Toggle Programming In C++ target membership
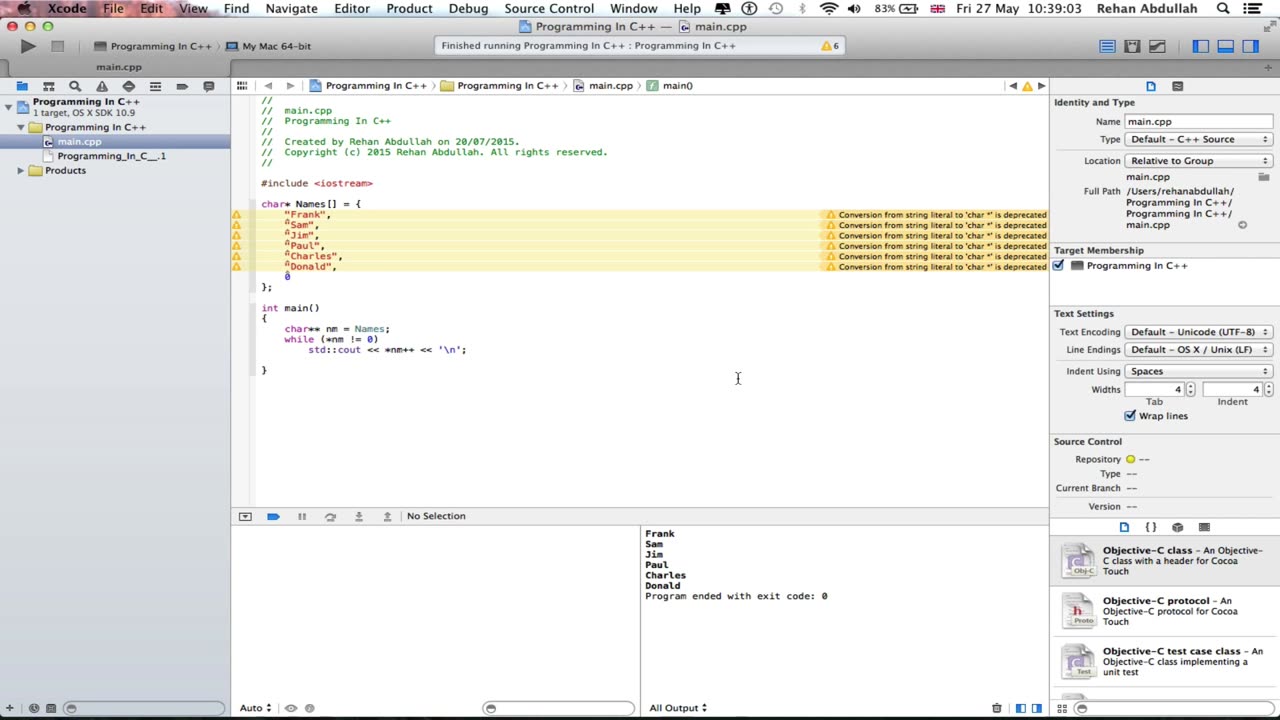Viewport: 1280px width, 720px height. [x=1059, y=266]
